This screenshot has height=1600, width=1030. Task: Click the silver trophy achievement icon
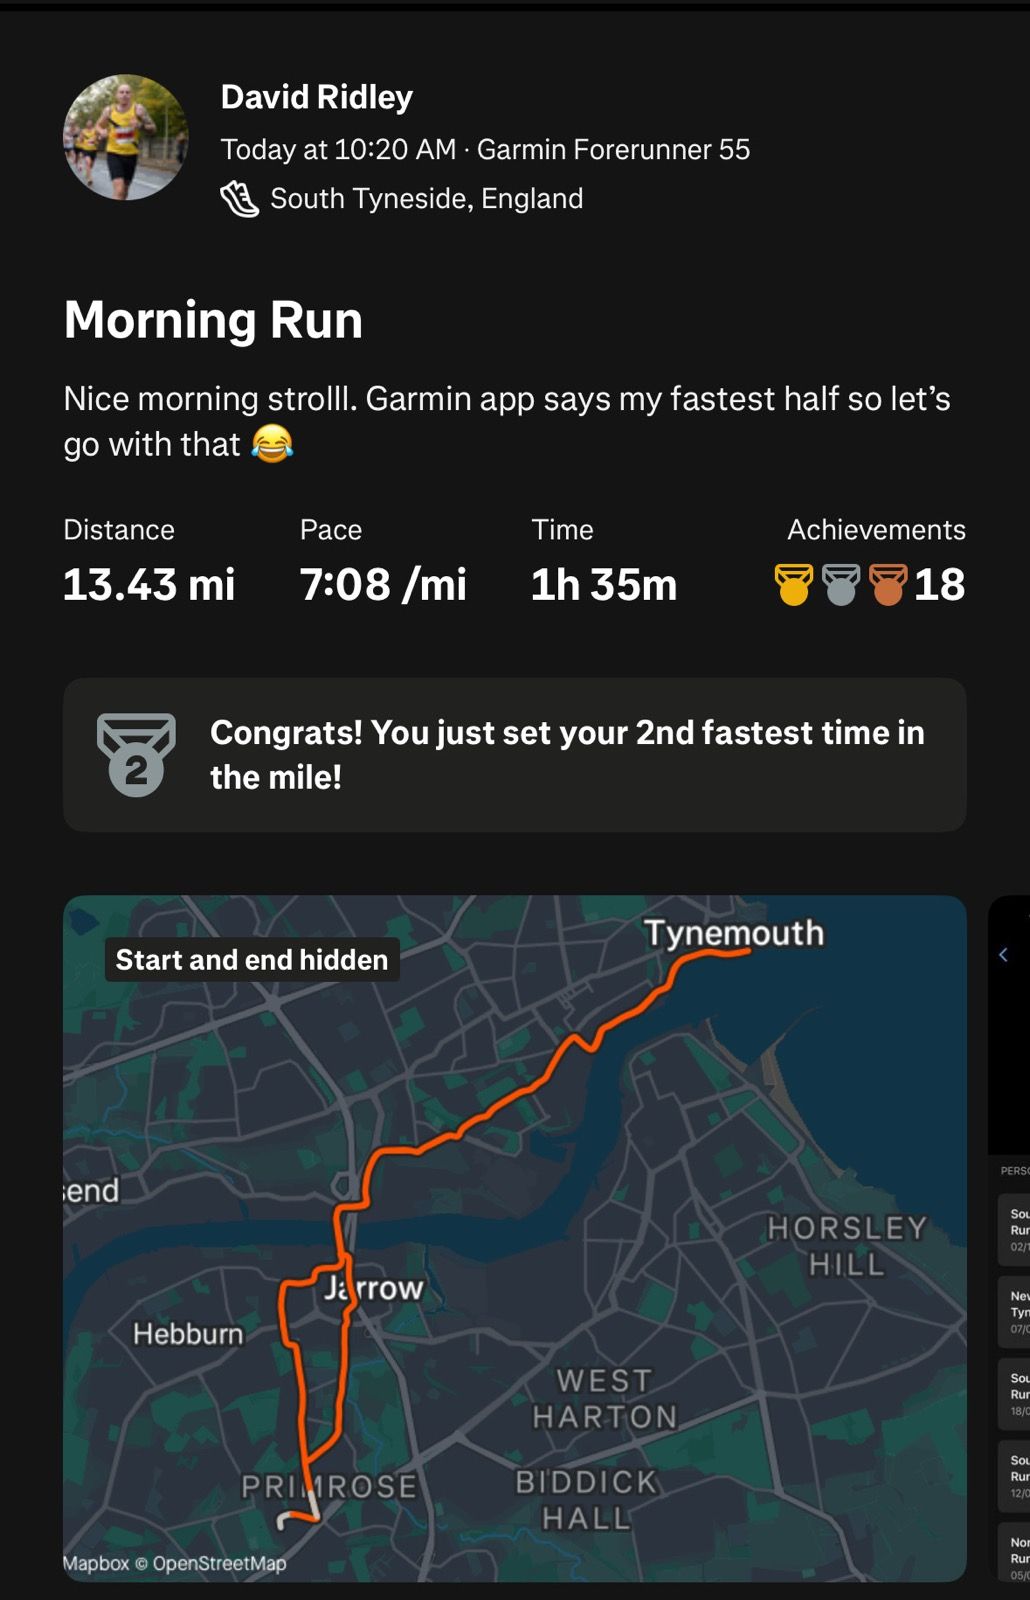[840, 585]
